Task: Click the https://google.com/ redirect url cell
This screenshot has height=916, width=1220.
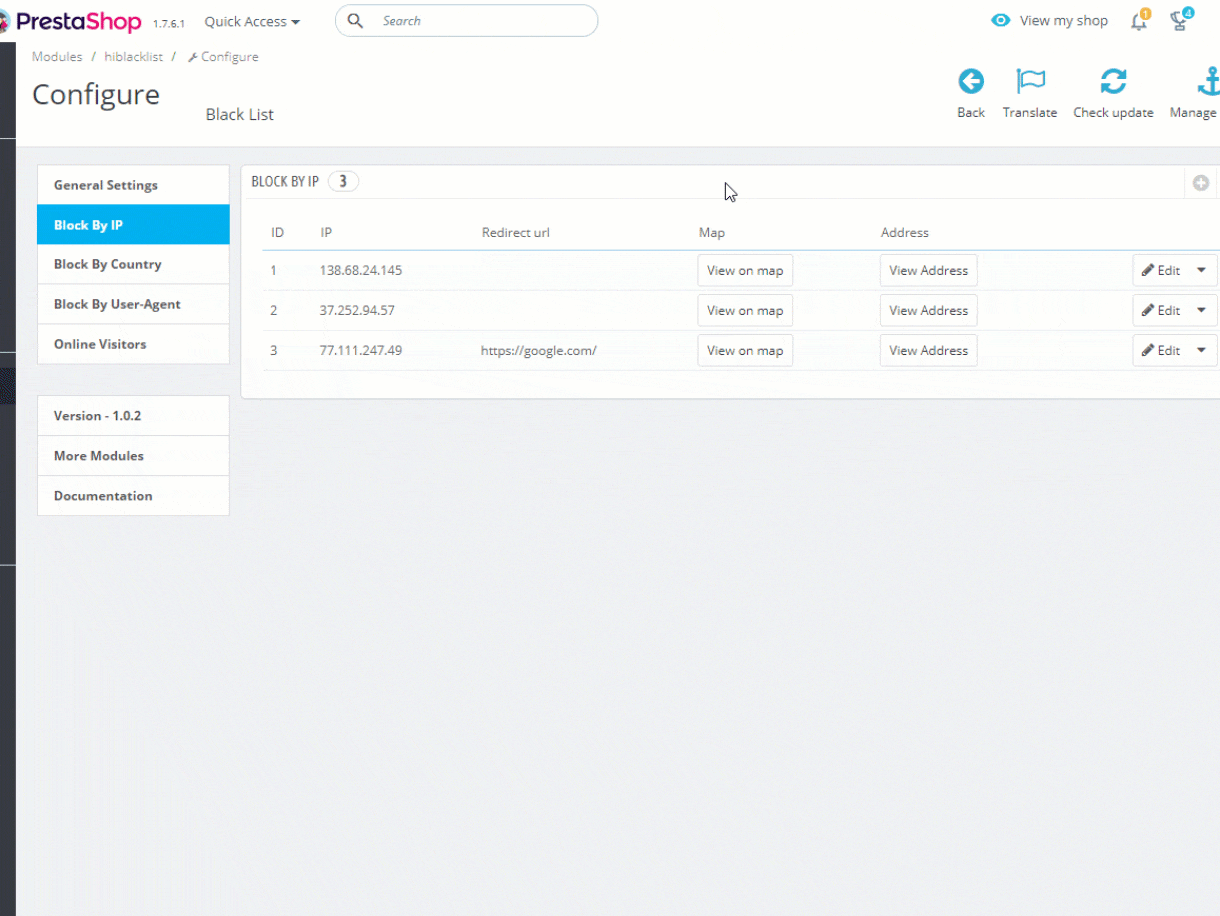Action: [539, 351]
